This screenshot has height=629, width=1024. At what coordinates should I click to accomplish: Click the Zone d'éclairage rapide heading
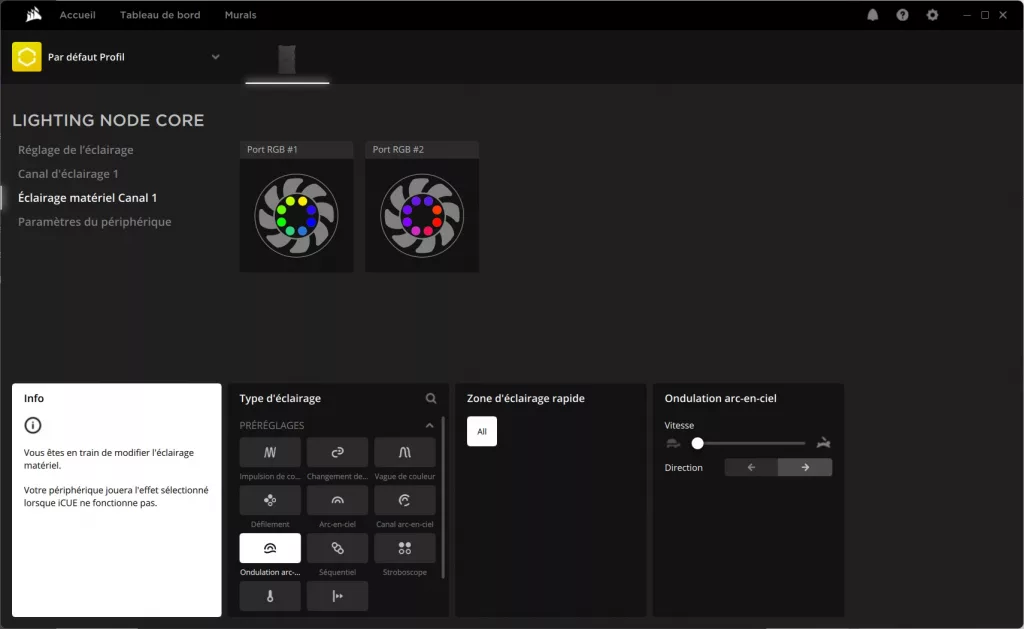click(526, 398)
